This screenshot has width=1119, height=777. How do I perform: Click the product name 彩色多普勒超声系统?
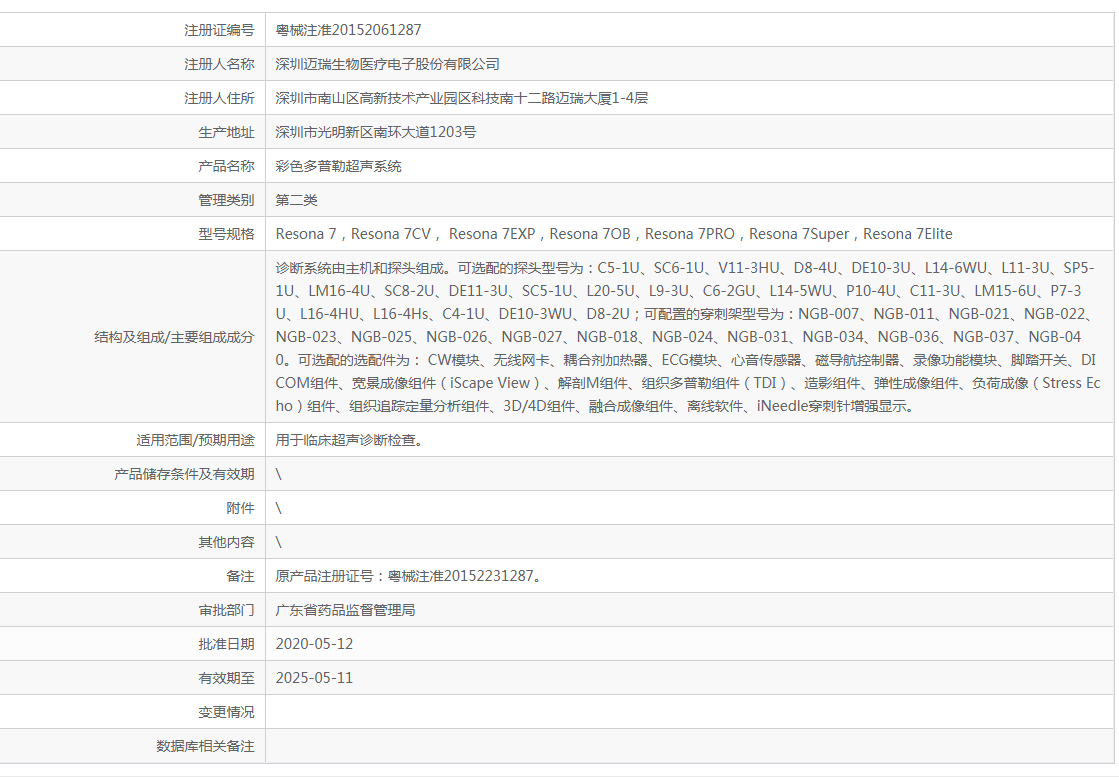[338, 166]
